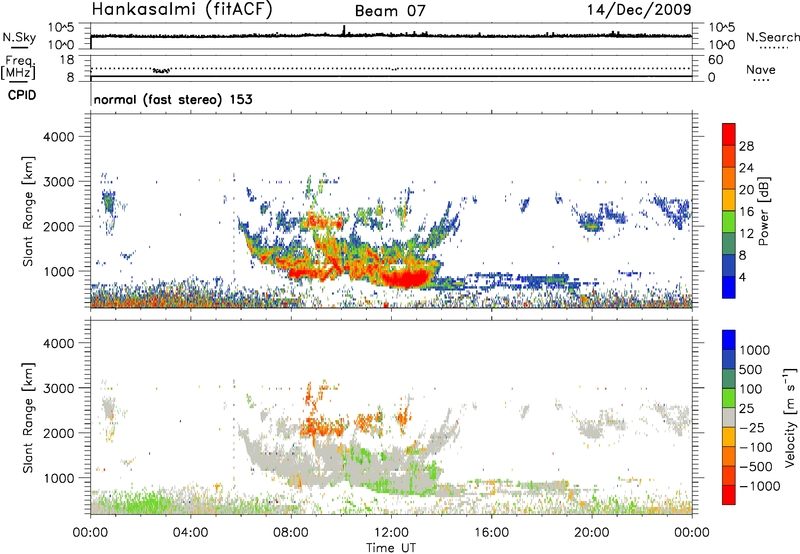Click the "-25" velocity color bar label
The image size is (800, 554).
coord(752,428)
